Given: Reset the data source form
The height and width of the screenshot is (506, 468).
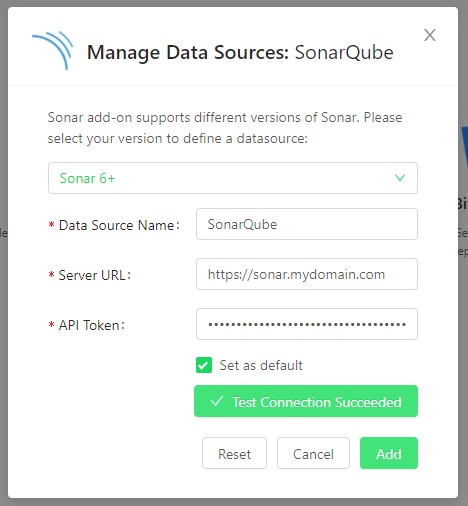Looking at the screenshot, I should coord(234,453).
